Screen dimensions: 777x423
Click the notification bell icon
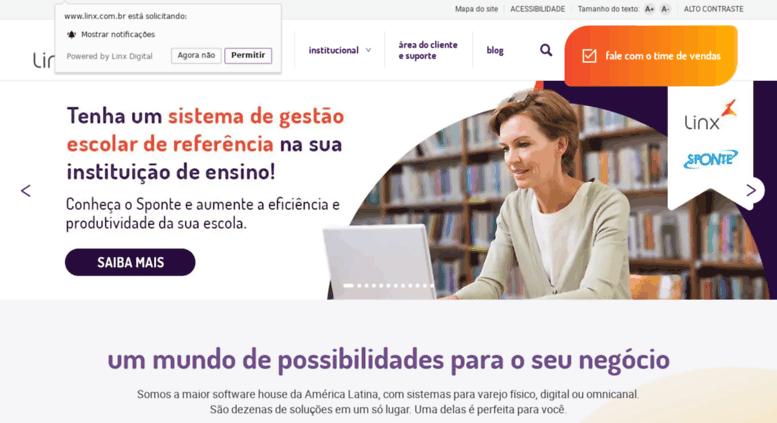point(71,34)
